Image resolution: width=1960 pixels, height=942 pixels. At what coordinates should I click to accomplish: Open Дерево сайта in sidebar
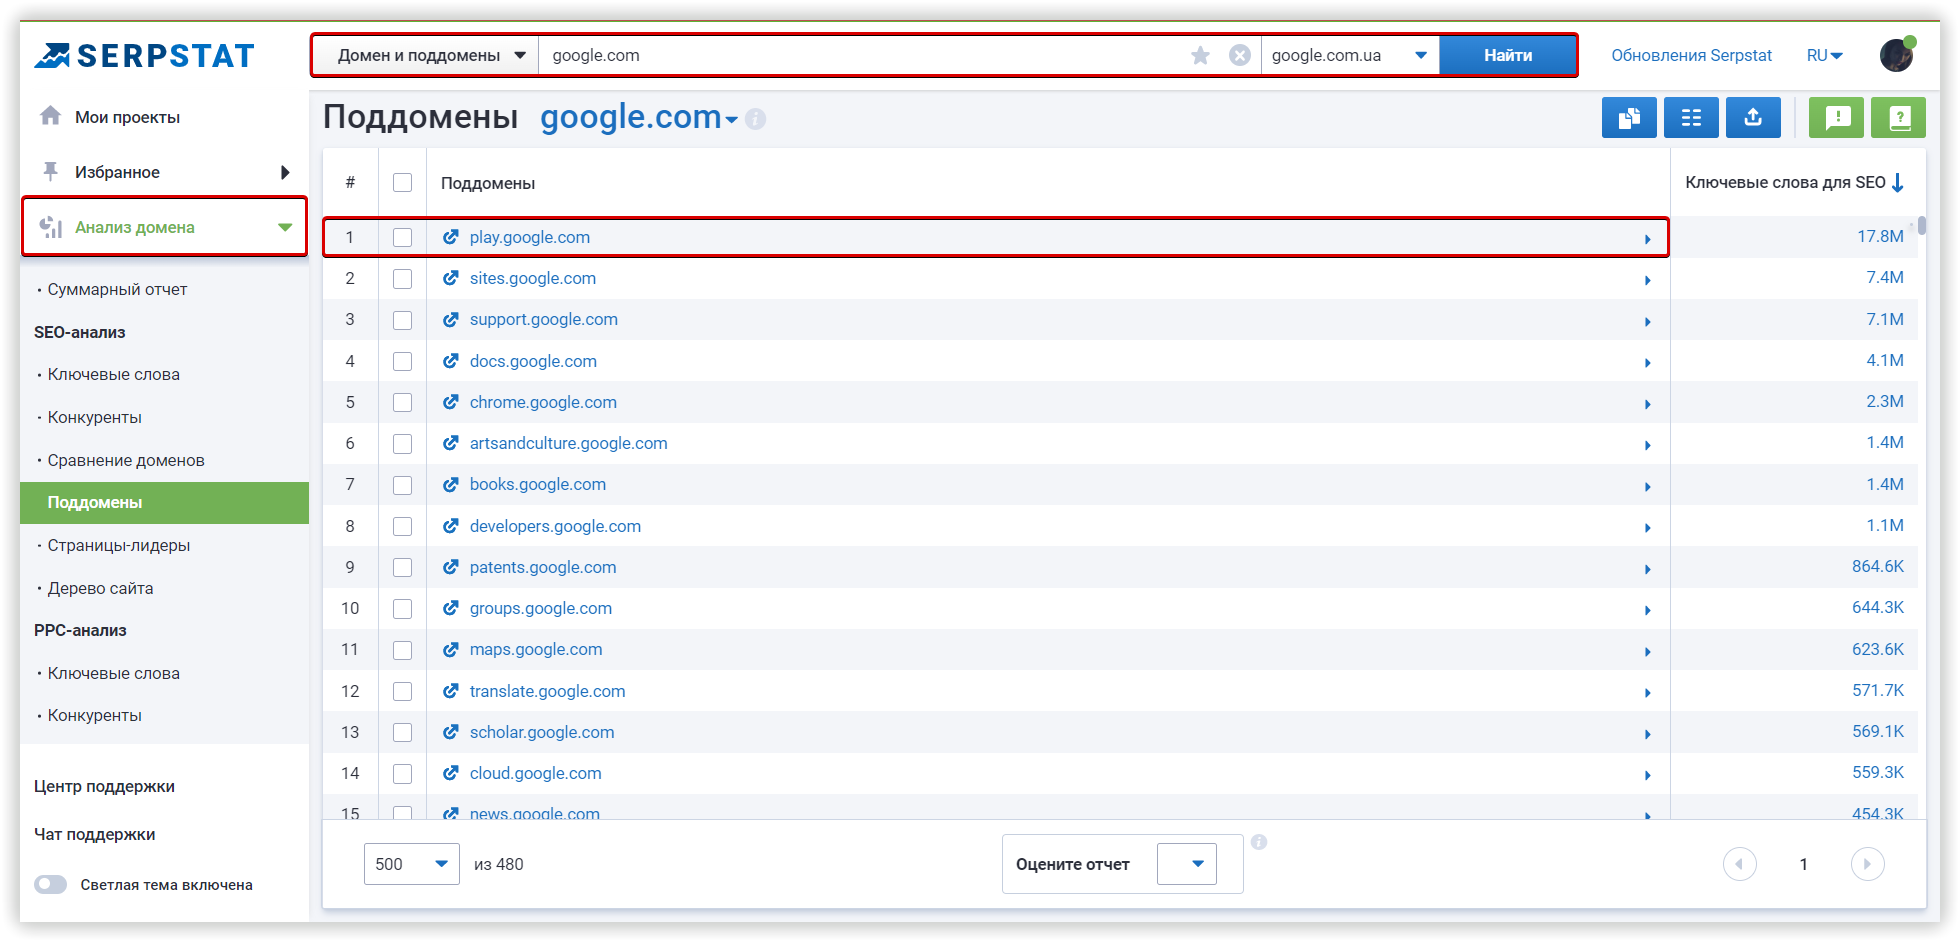tap(100, 588)
